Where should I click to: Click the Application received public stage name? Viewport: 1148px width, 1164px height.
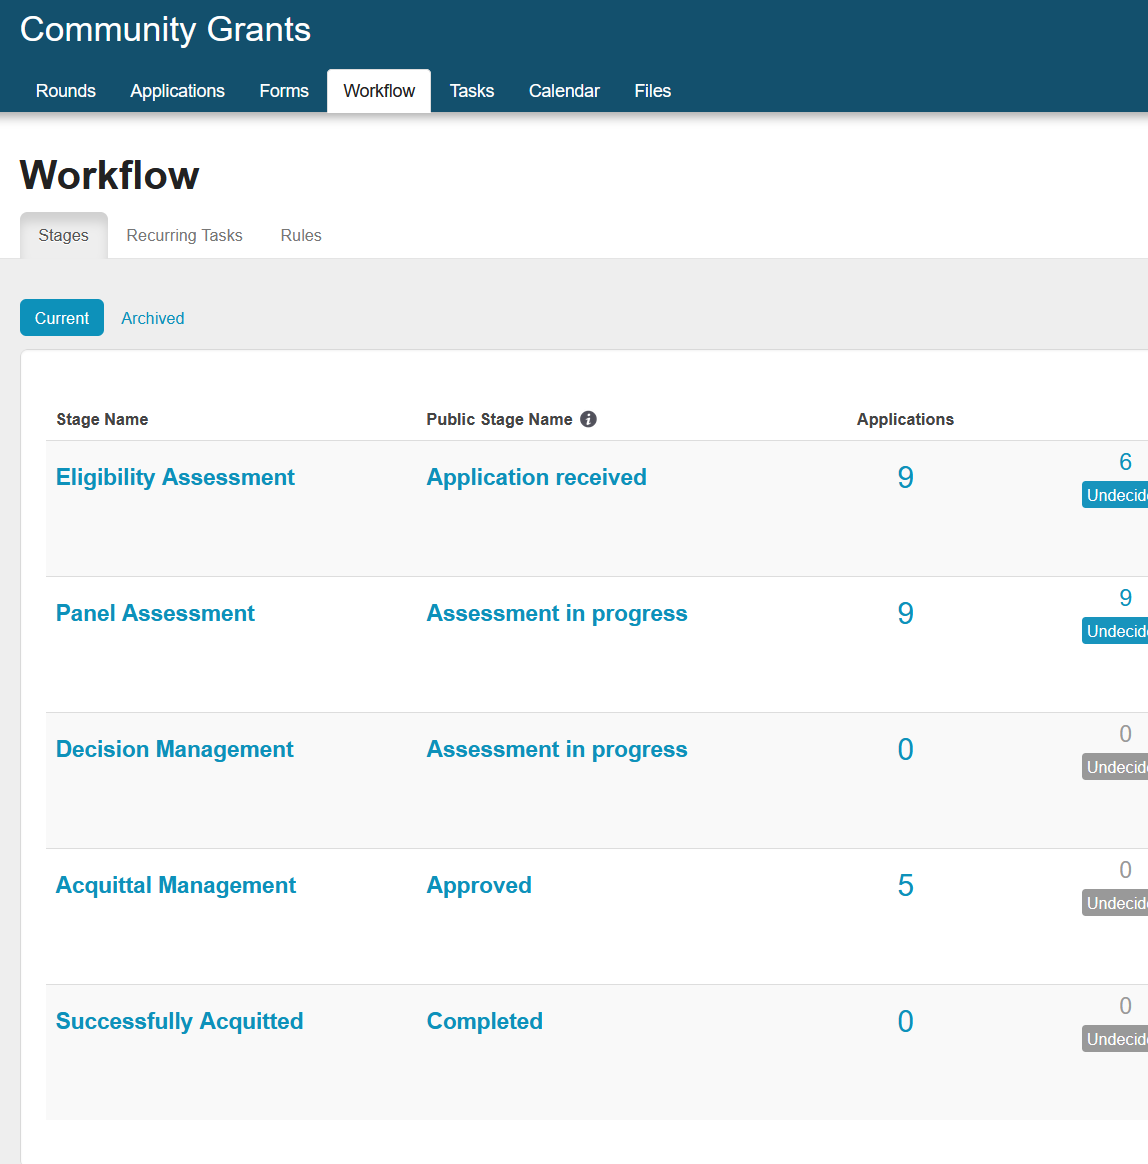pos(536,477)
